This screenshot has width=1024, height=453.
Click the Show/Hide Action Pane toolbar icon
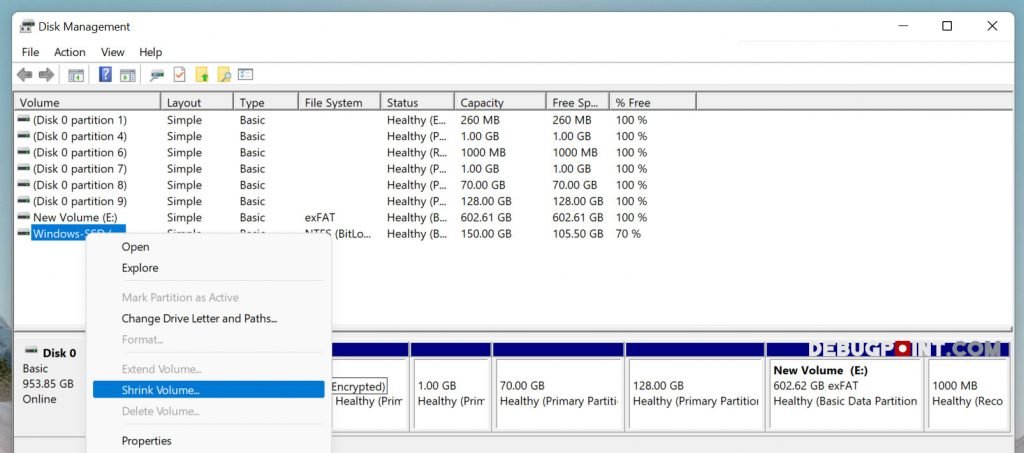[127, 75]
